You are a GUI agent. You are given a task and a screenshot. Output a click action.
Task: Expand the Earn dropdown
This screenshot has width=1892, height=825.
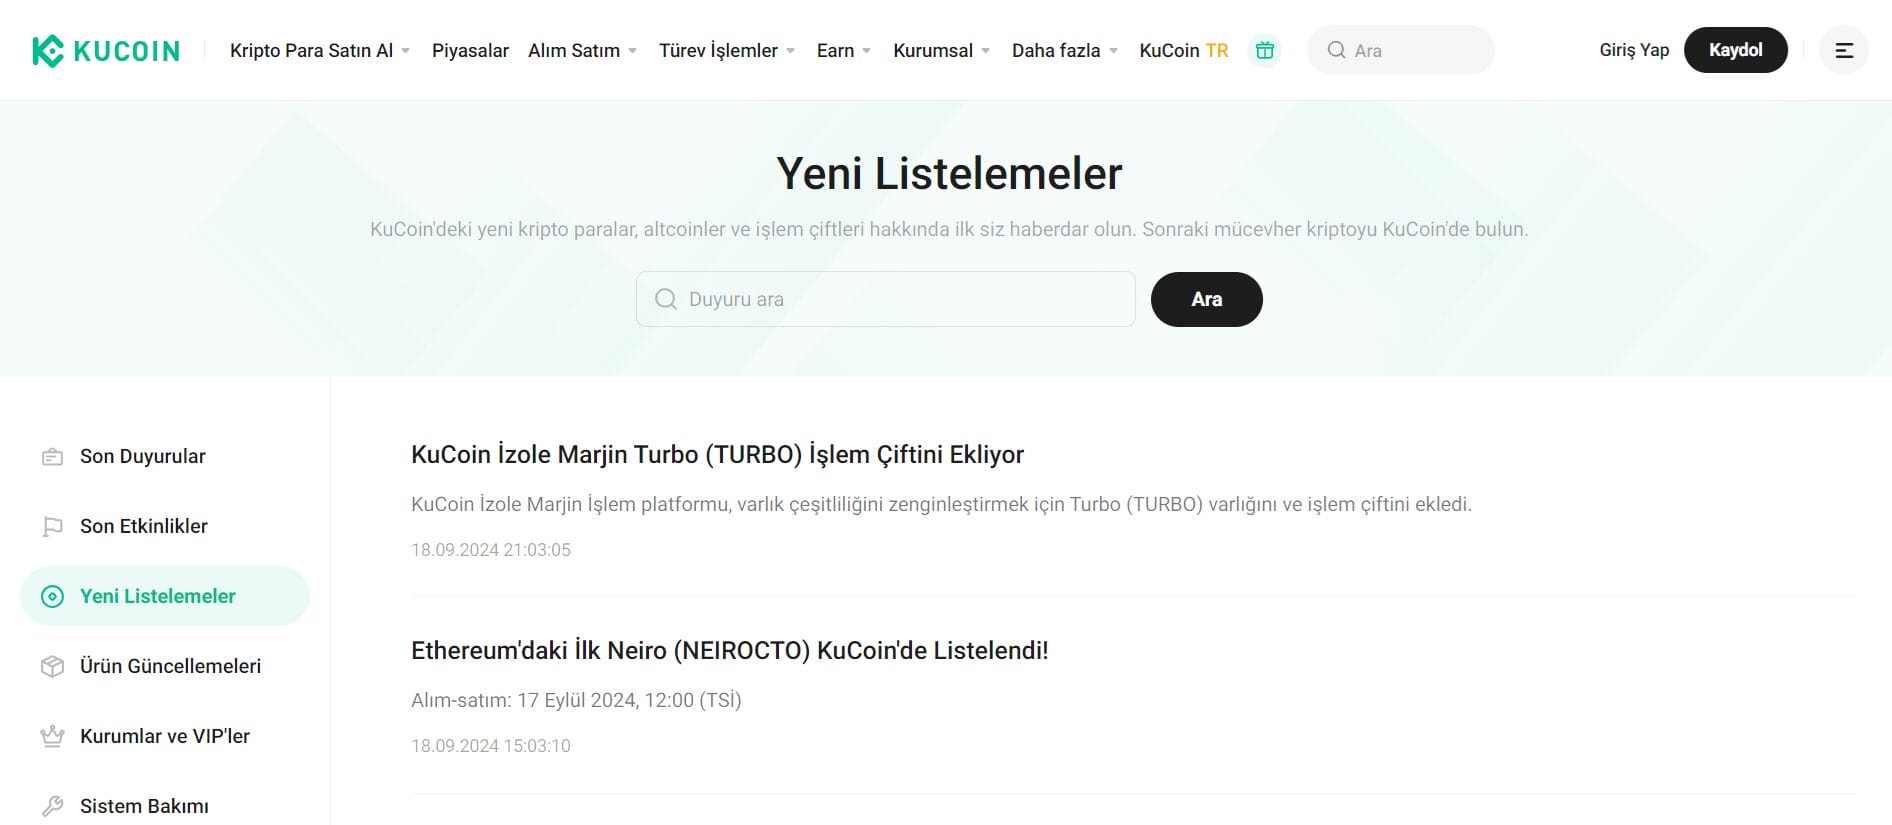click(x=844, y=50)
